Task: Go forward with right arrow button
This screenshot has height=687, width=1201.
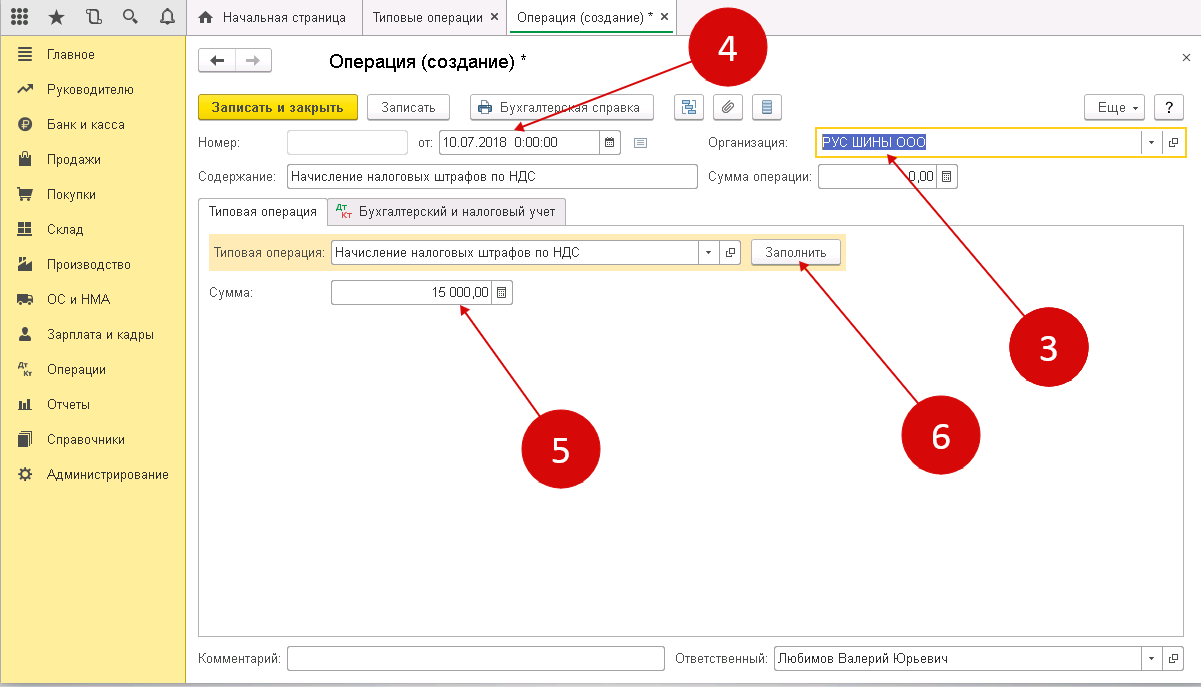Action: [253, 61]
